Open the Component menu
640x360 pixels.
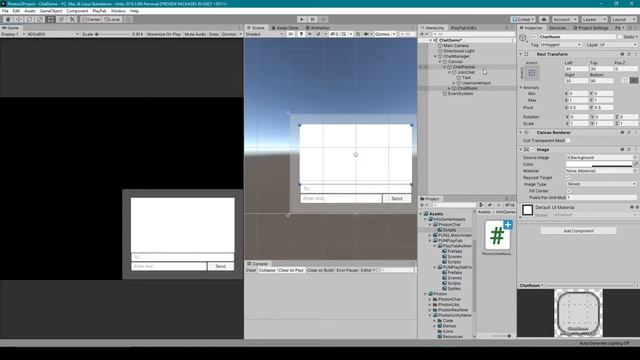pos(77,11)
